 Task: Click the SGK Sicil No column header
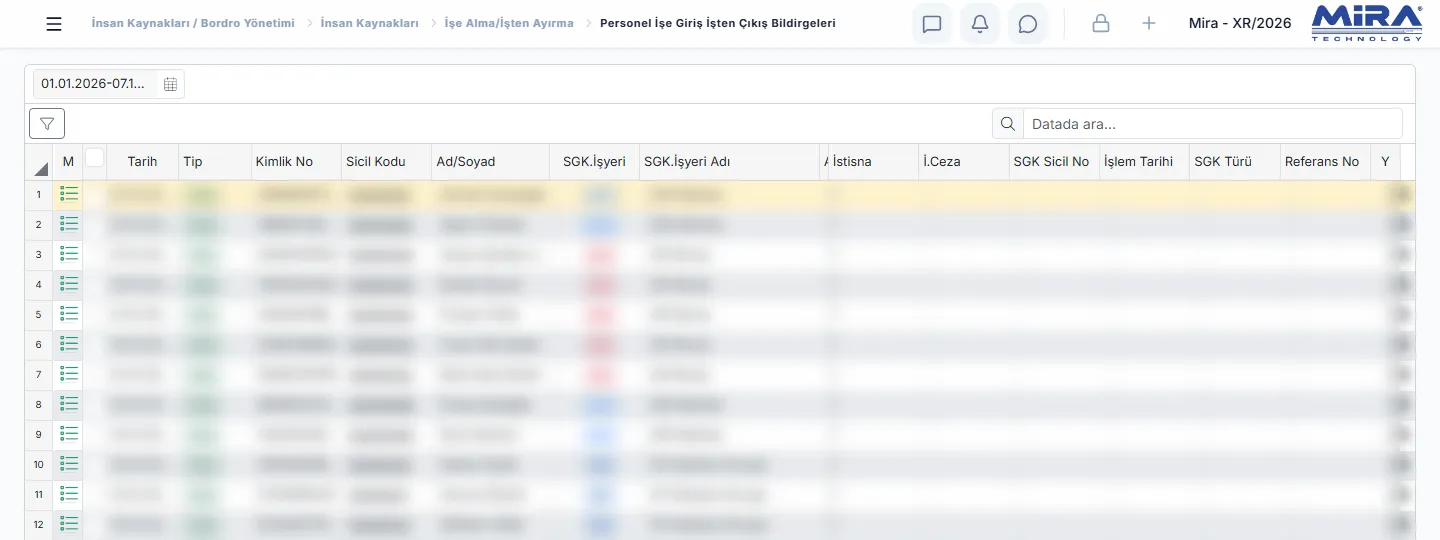[x=1053, y=162]
